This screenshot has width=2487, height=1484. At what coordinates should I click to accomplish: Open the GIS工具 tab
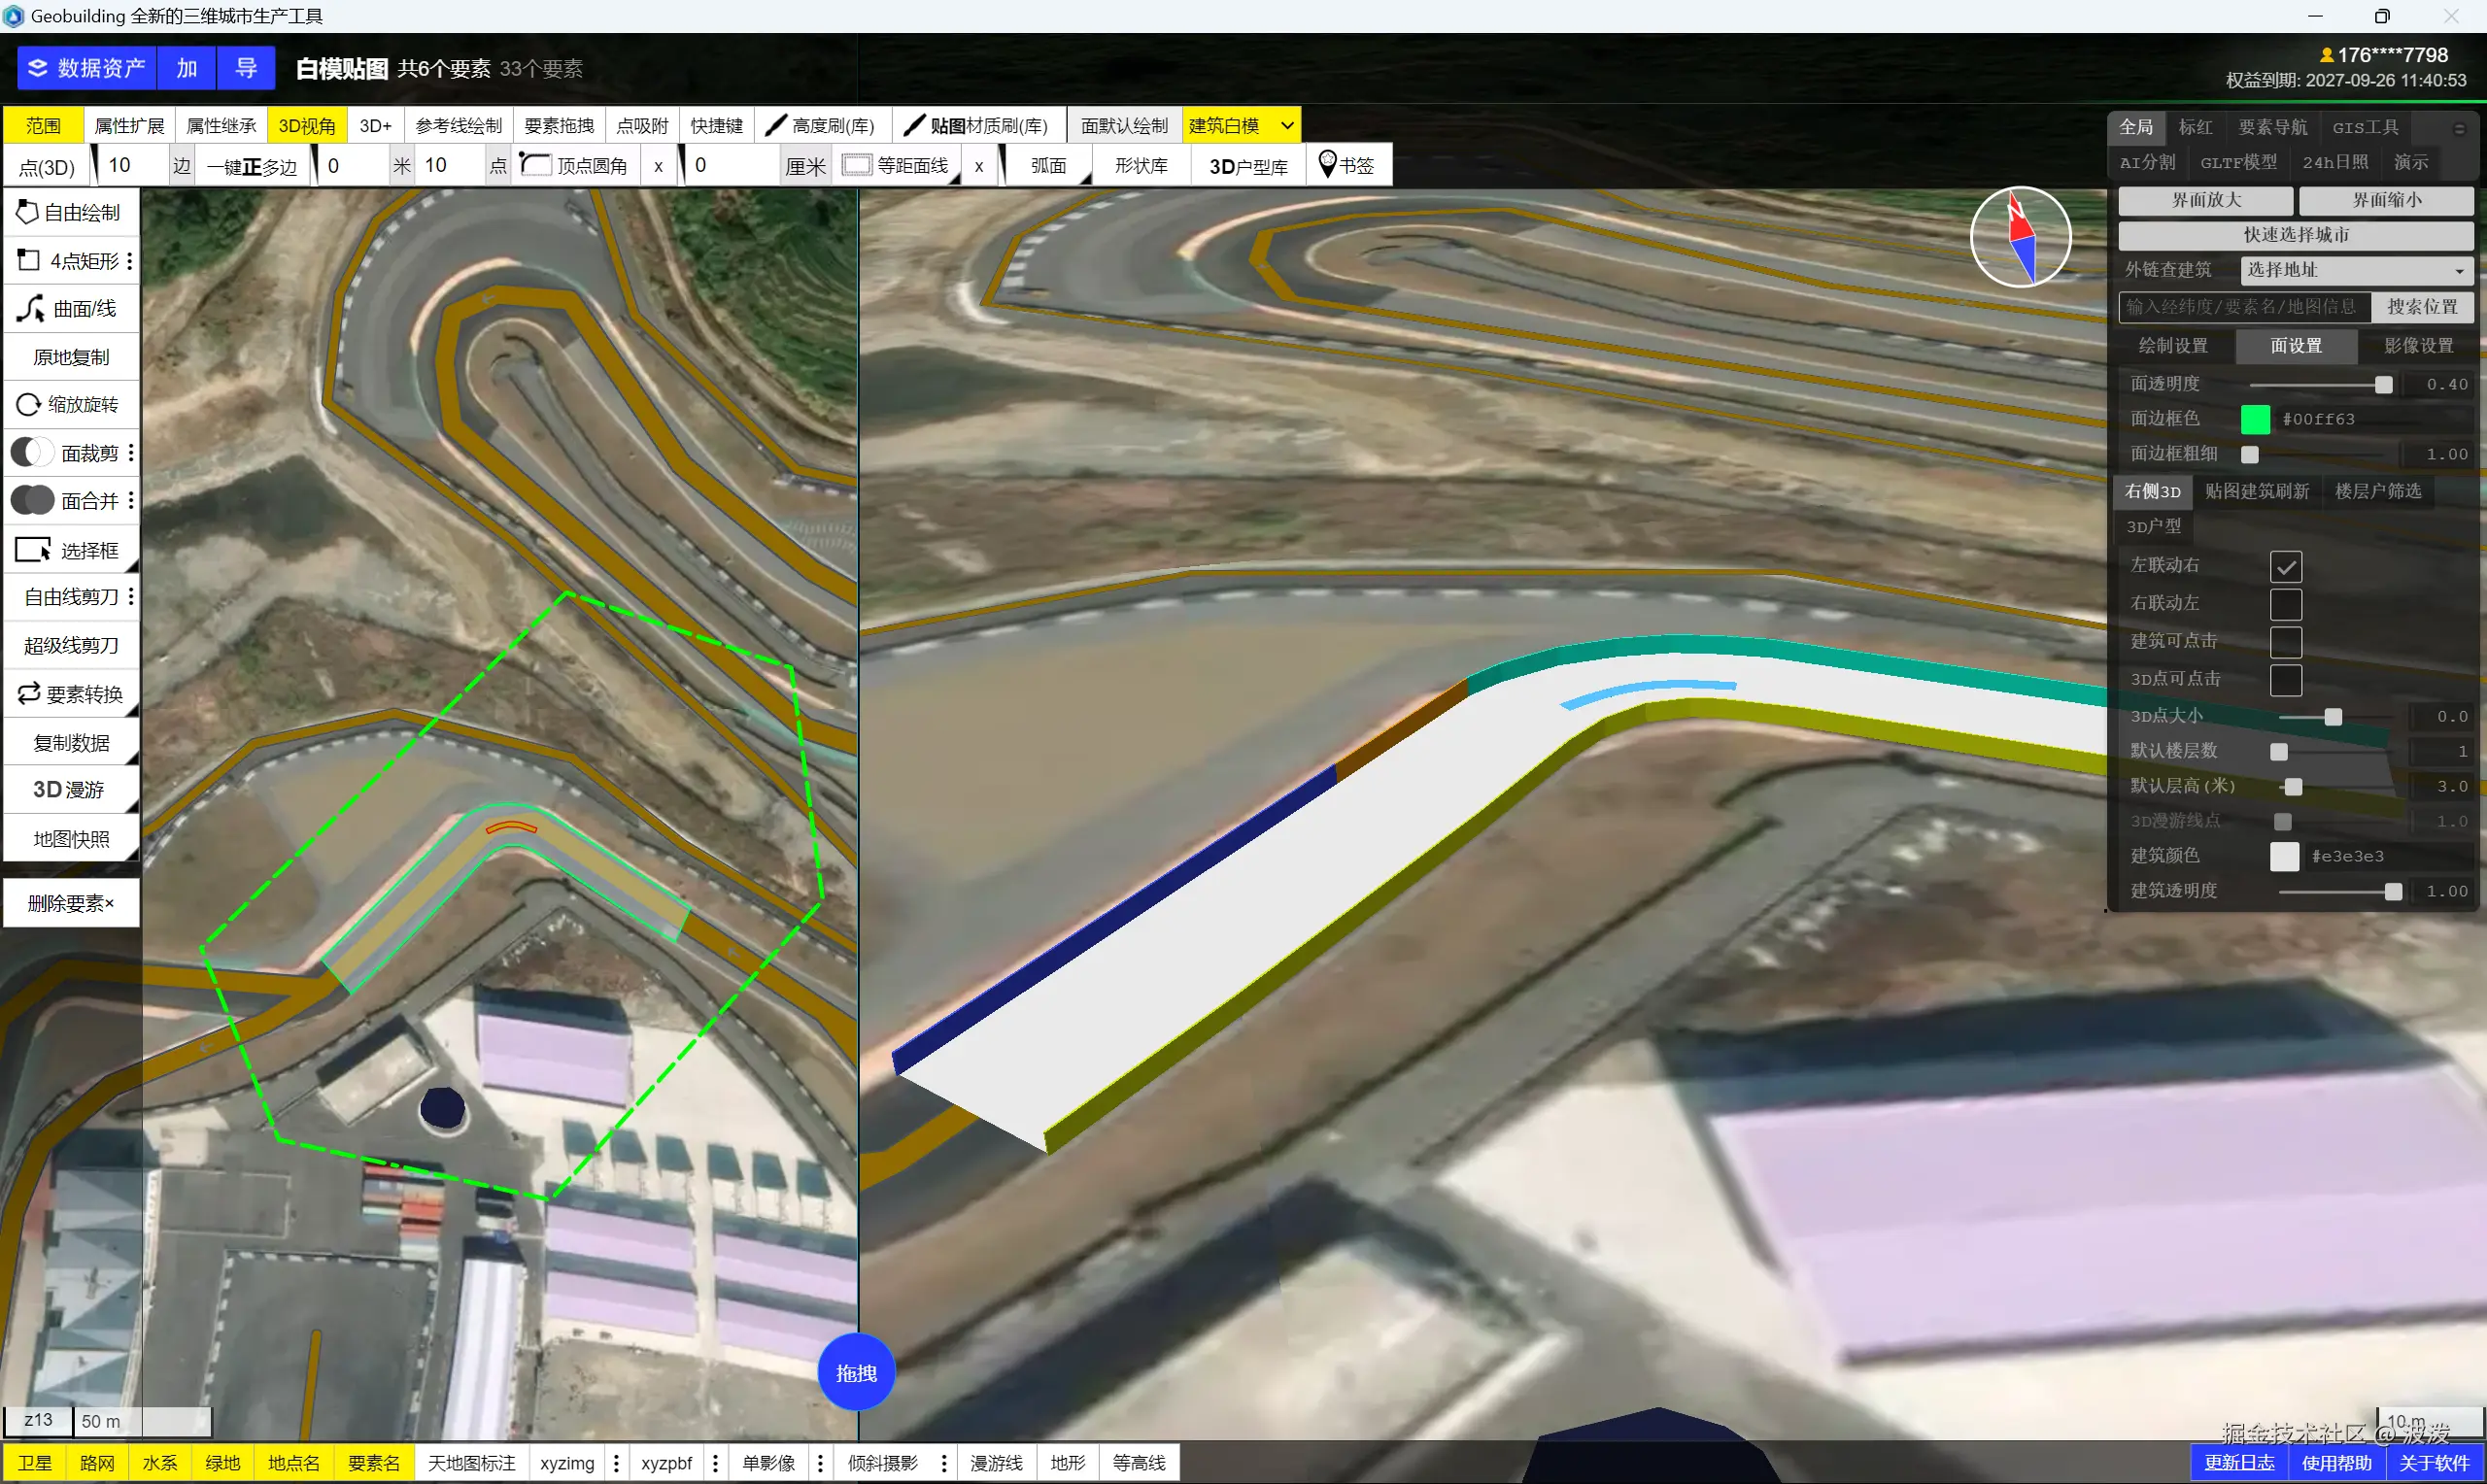[x=2364, y=127]
